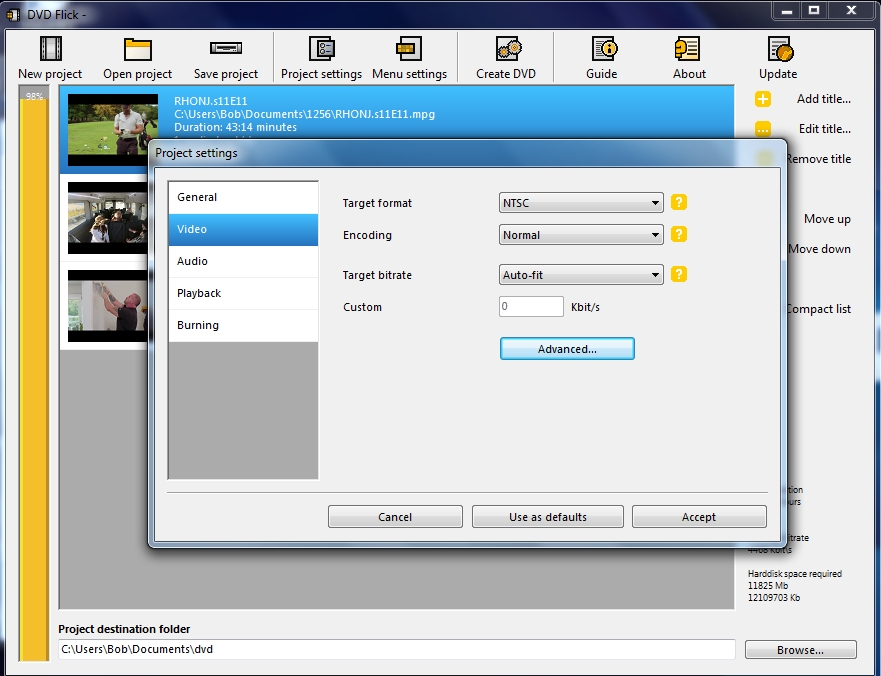
Task: Click the Edit title... label
Action: (x=825, y=129)
